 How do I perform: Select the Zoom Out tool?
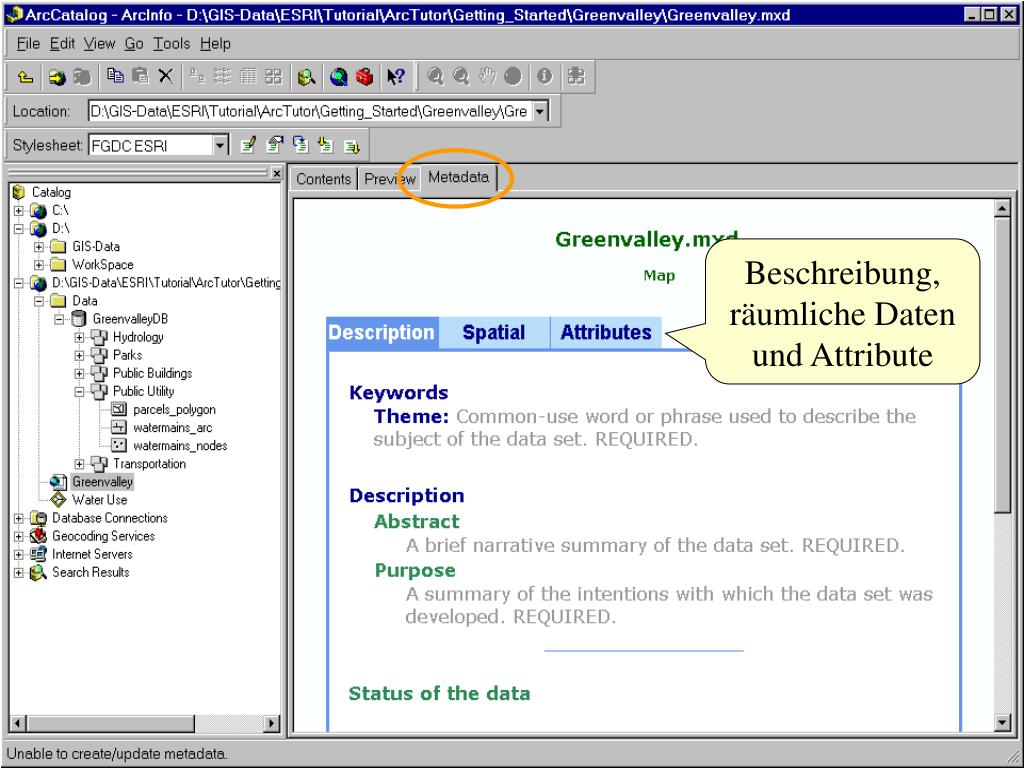tap(461, 77)
